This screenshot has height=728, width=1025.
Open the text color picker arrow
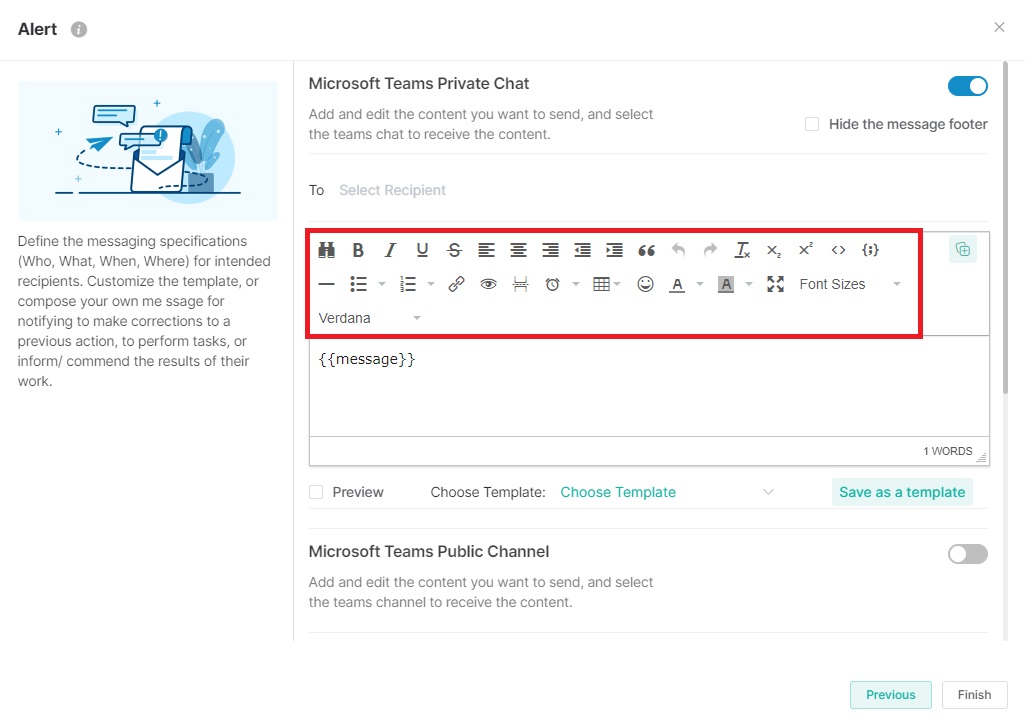pos(700,284)
